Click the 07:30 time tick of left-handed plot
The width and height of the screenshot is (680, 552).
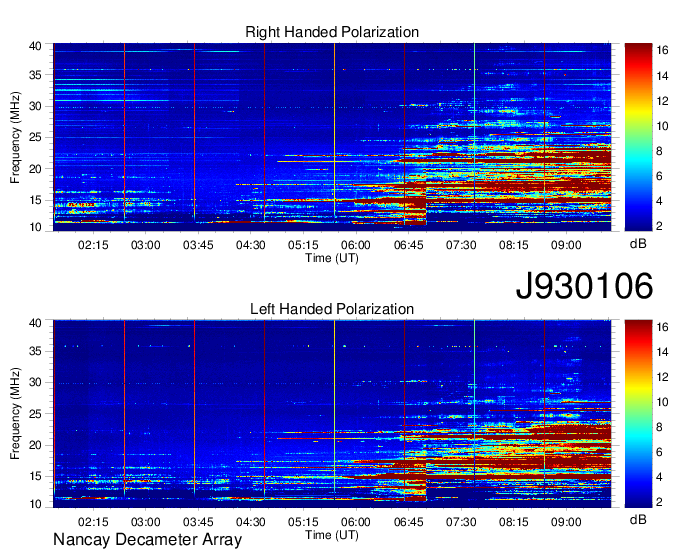click(x=461, y=522)
